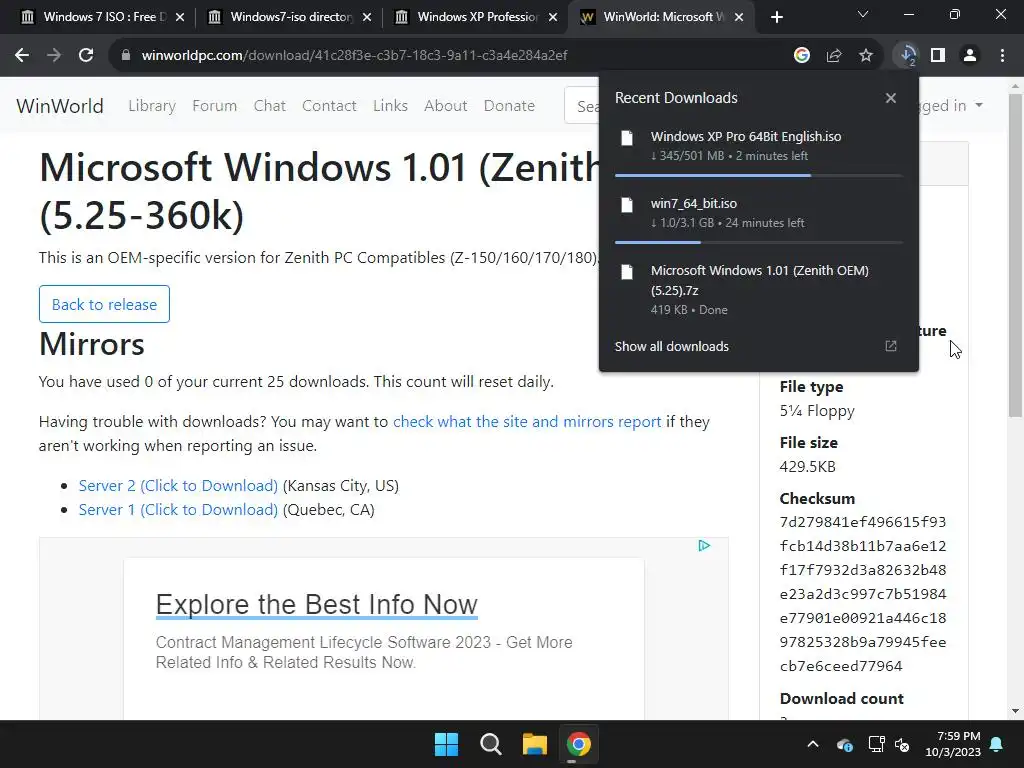Image resolution: width=1024 pixels, height=768 pixels.
Task: Open downloads page via external link icon
Action: 891,346
